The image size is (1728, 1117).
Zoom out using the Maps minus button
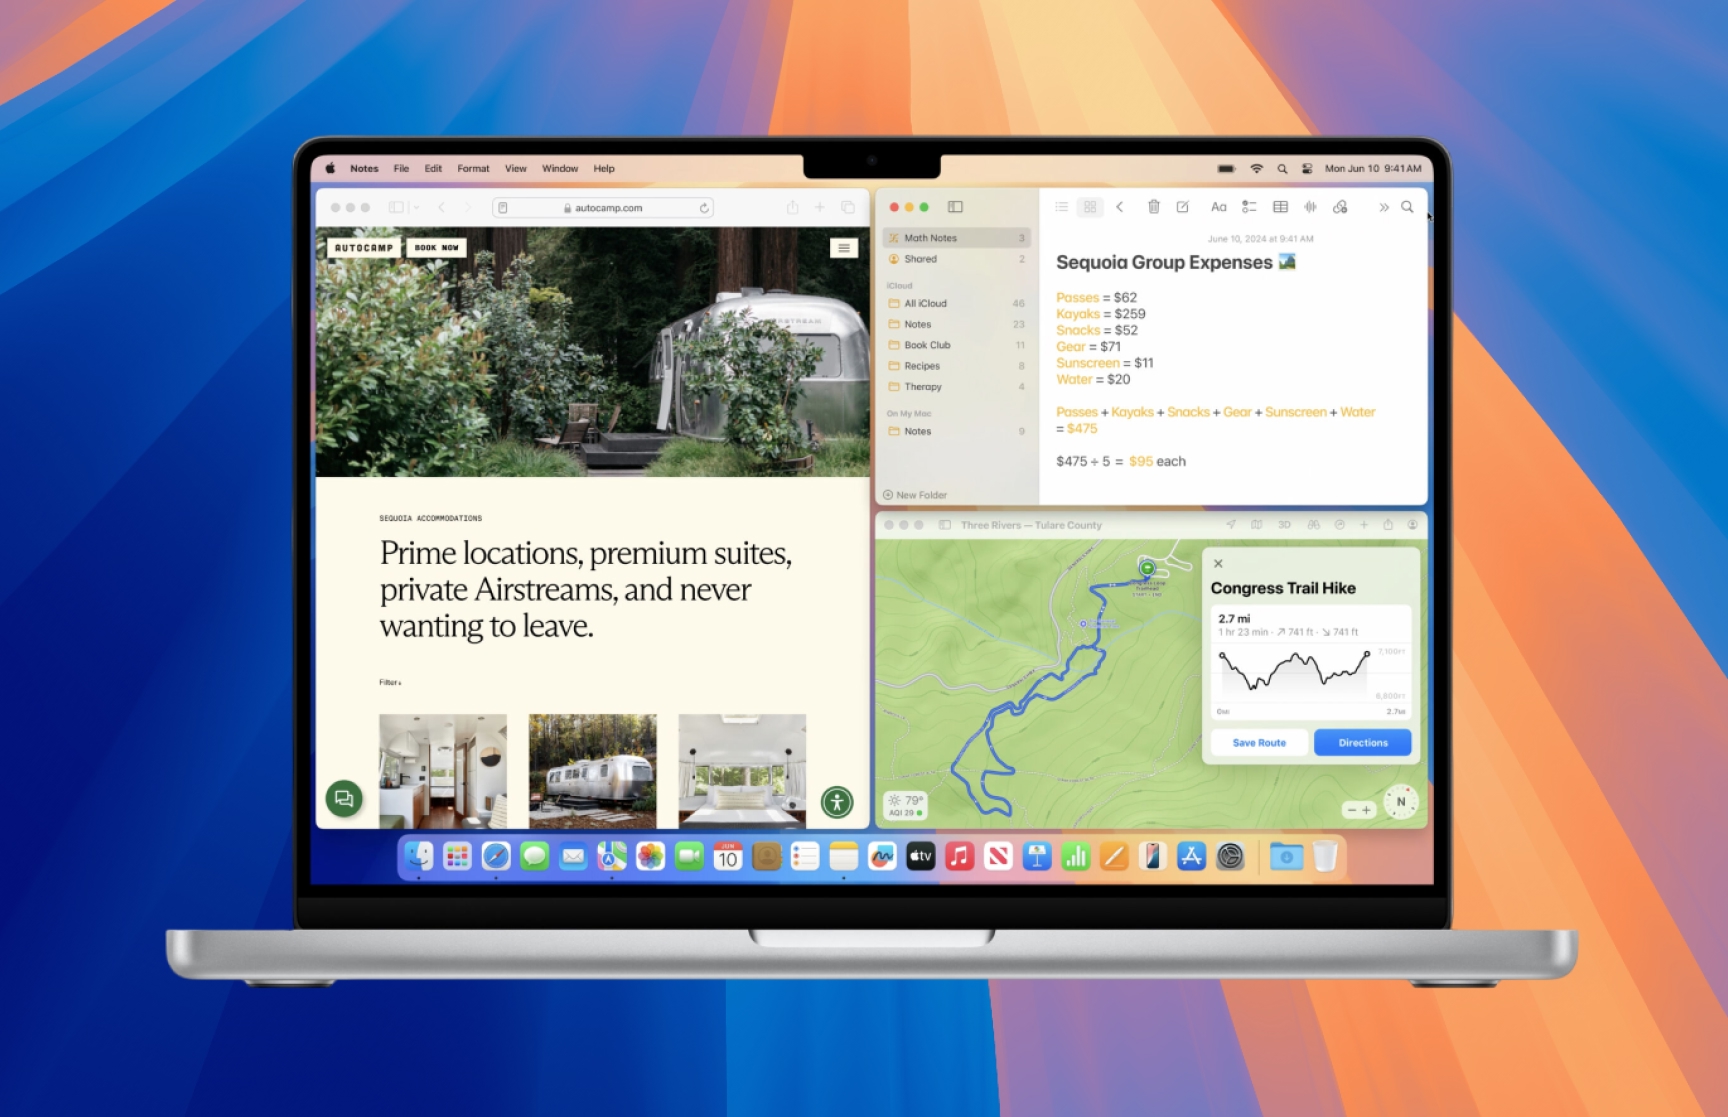pos(1351,810)
